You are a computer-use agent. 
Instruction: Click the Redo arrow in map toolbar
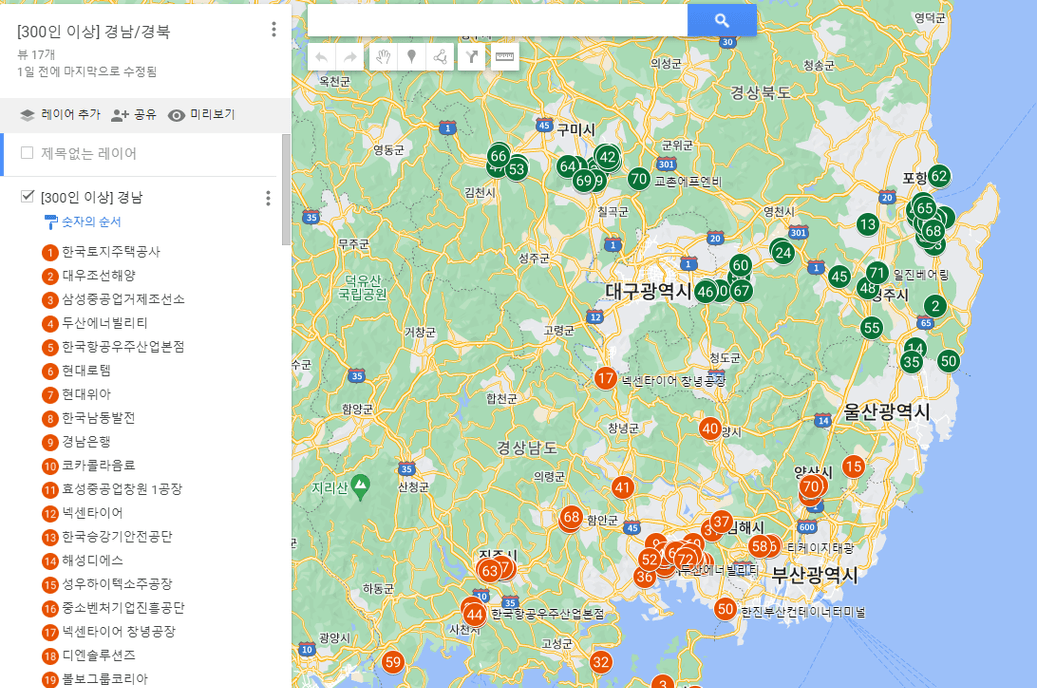point(351,57)
